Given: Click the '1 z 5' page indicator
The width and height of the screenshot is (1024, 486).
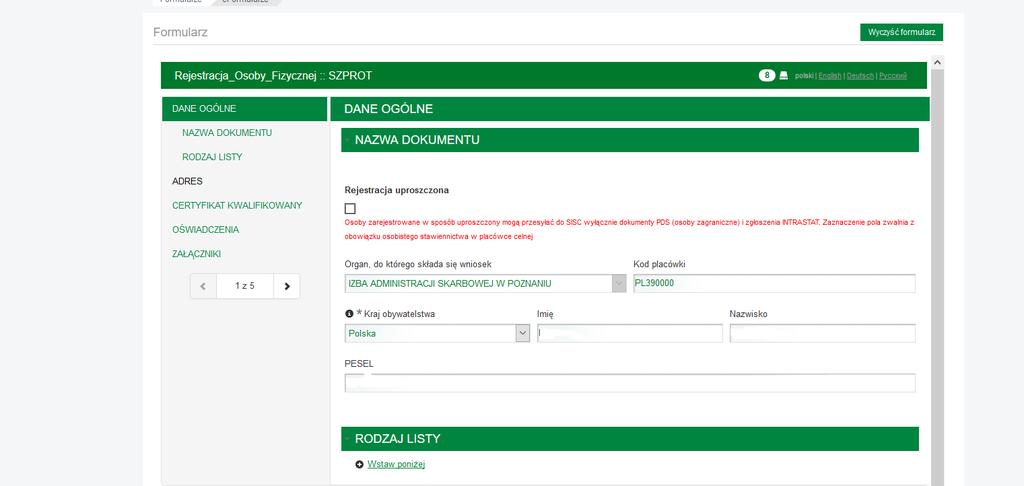Looking at the screenshot, I should [x=245, y=286].
